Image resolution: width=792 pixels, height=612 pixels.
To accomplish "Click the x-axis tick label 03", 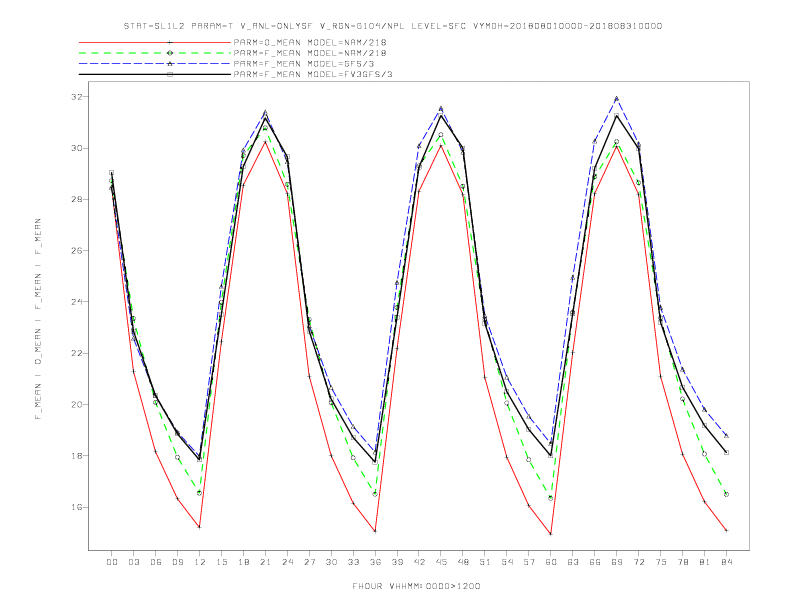I will pyautogui.click(x=133, y=562).
